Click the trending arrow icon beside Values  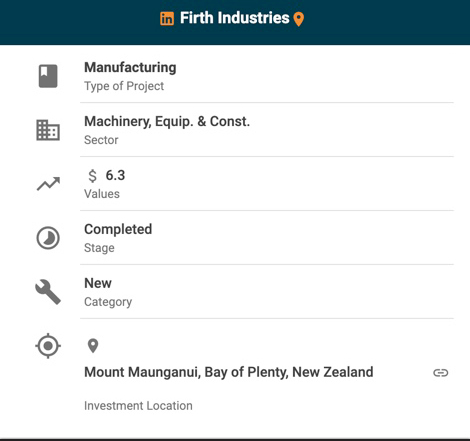(x=48, y=184)
